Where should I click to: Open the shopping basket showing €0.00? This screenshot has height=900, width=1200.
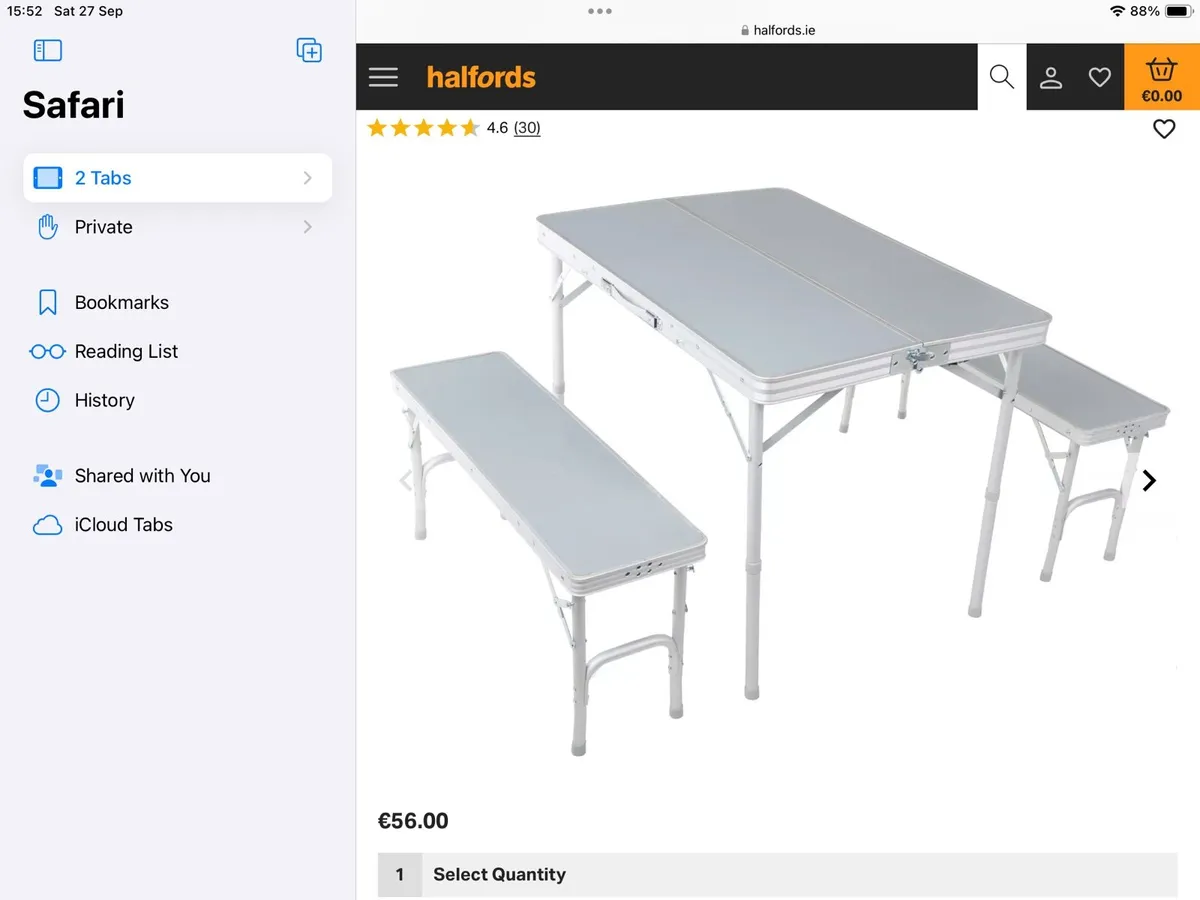click(x=1161, y=78)
